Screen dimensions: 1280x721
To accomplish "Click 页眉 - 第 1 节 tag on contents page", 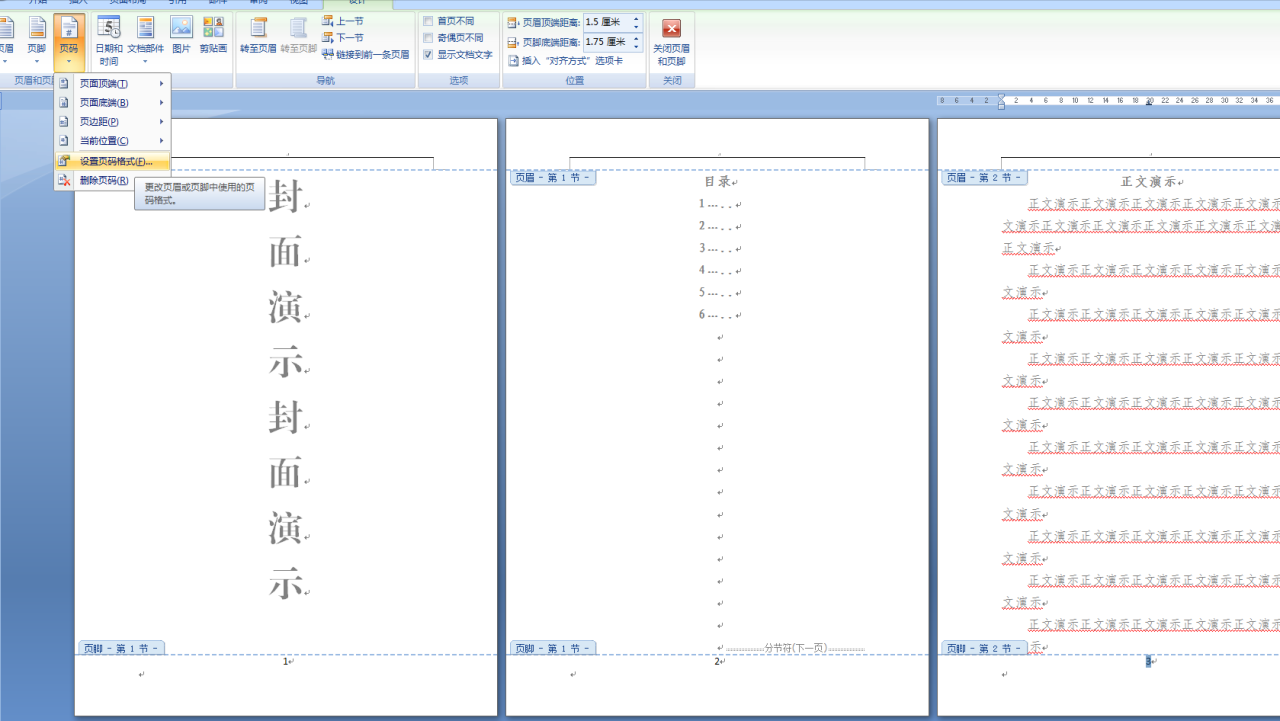I will coord(553,178).
